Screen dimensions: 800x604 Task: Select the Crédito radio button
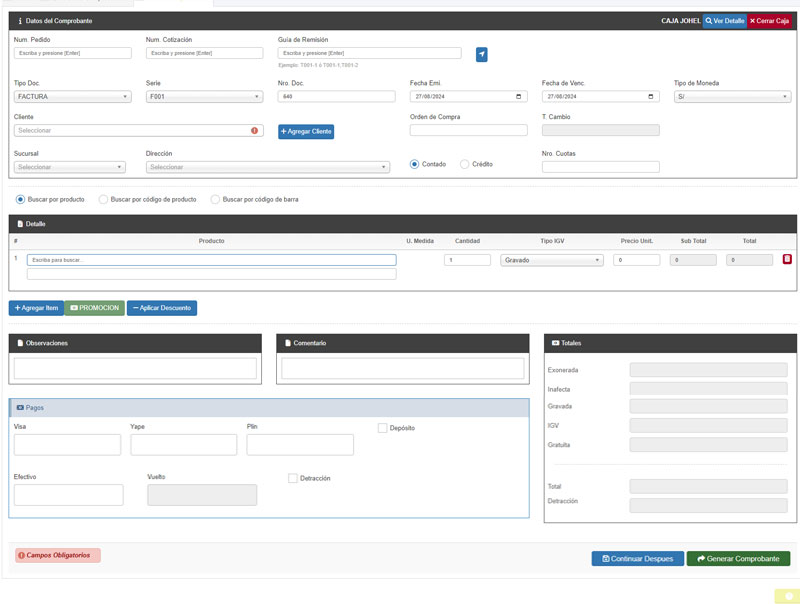coord(464,164)
